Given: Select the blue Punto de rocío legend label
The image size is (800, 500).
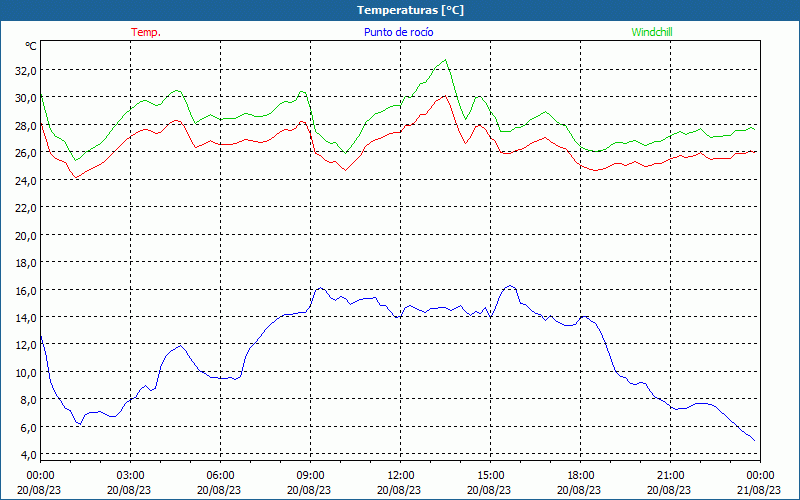Looking at the screenshot, I should tap(398, 32).
